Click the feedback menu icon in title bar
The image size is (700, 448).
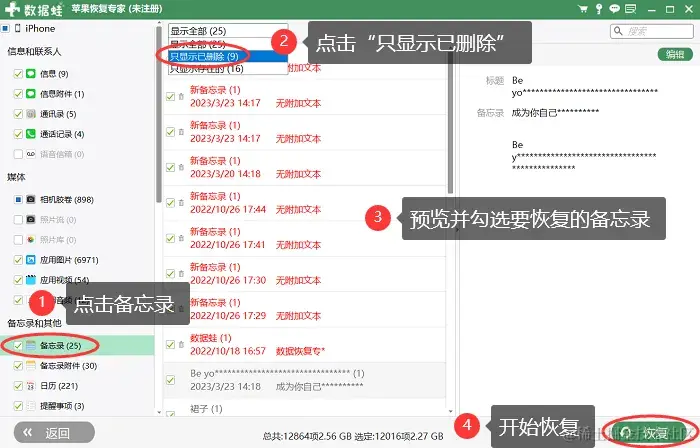point(630,9)
